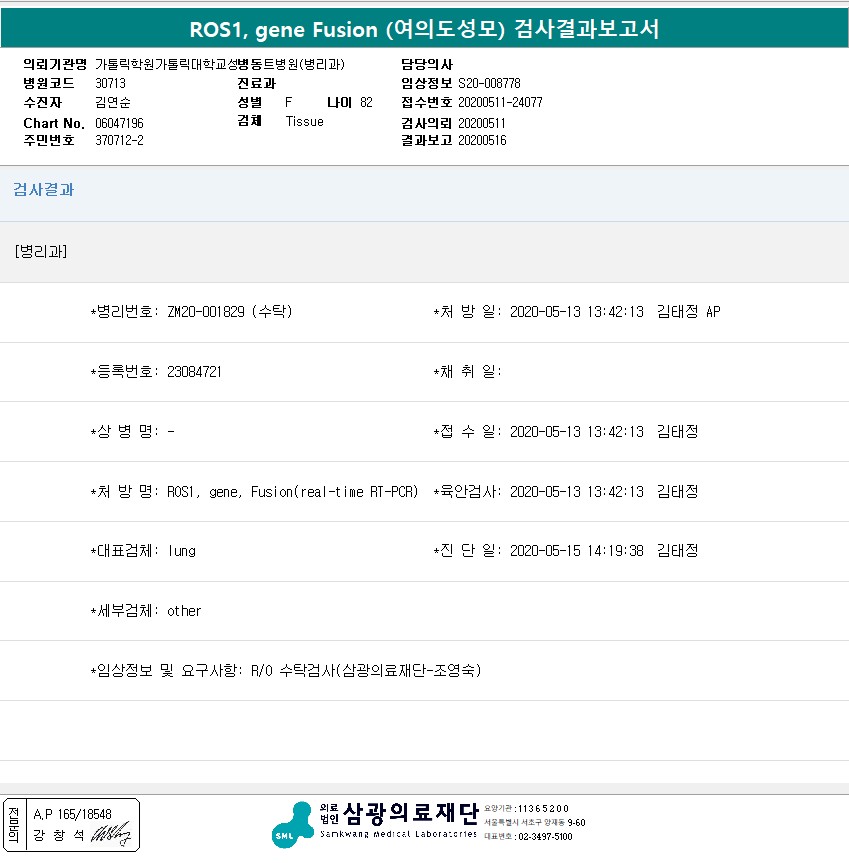Click the patient name 김연순
This screenshot has height=863, width=849.
112,103
